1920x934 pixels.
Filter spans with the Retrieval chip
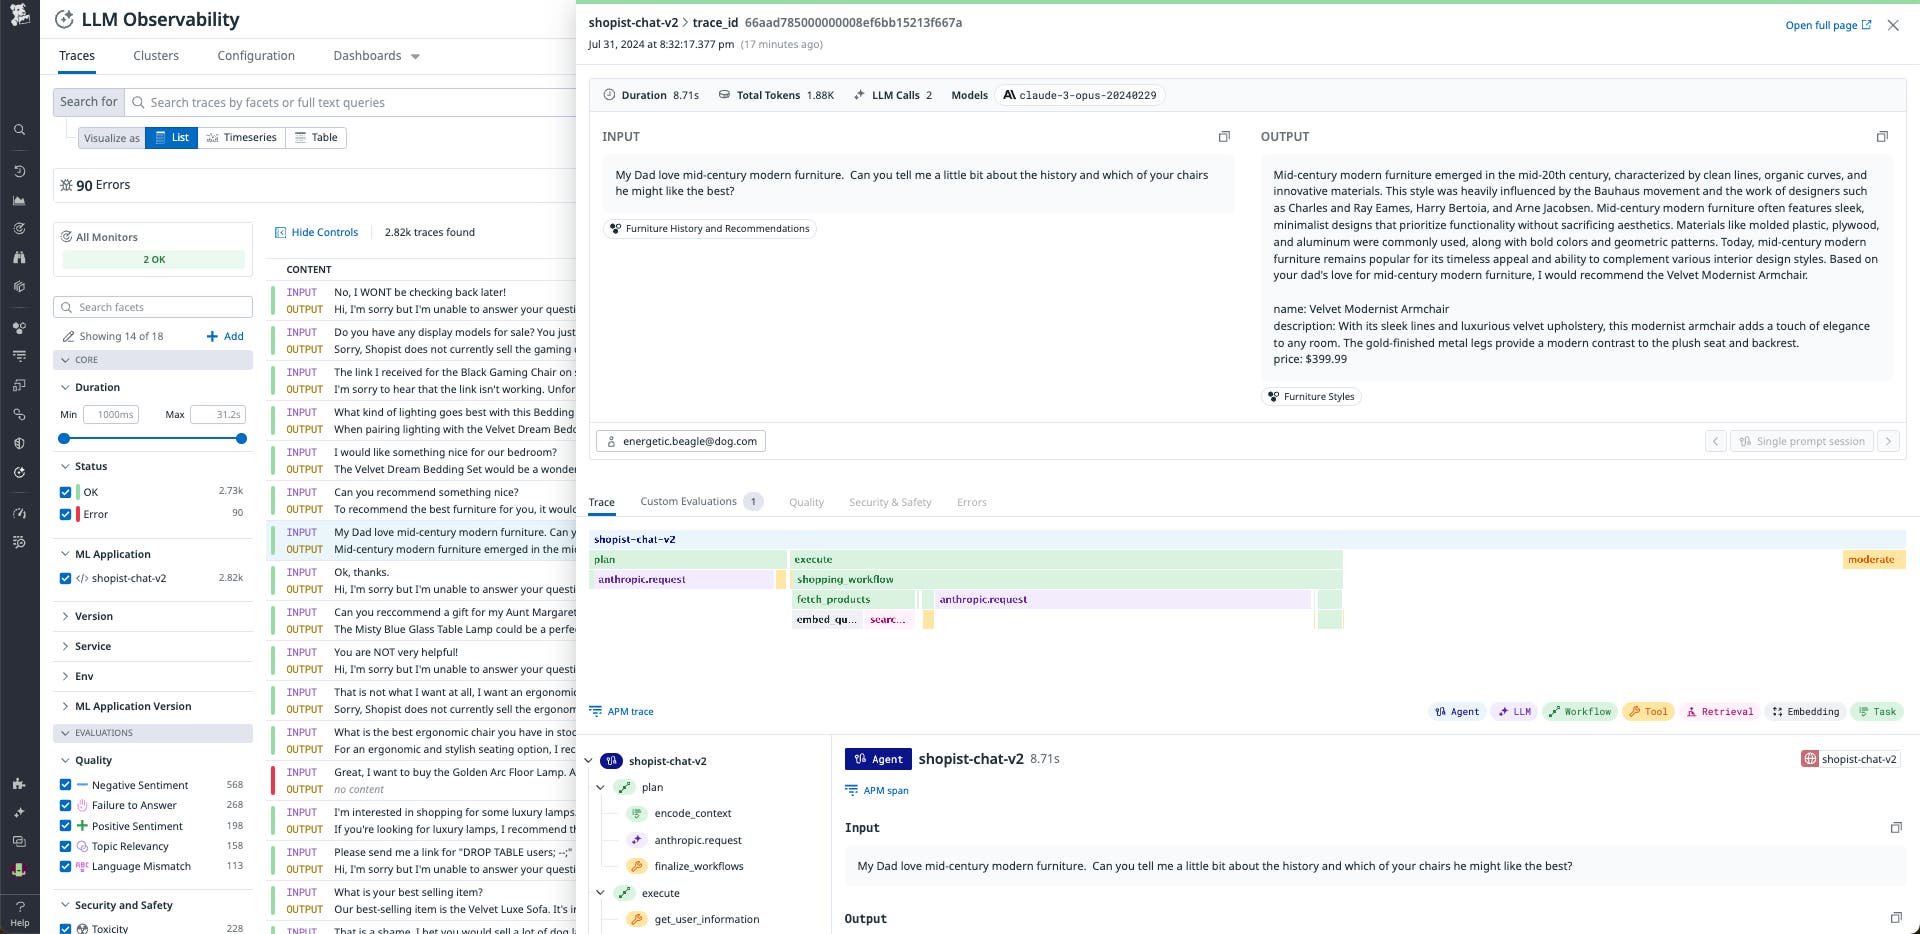[1720, 711]
